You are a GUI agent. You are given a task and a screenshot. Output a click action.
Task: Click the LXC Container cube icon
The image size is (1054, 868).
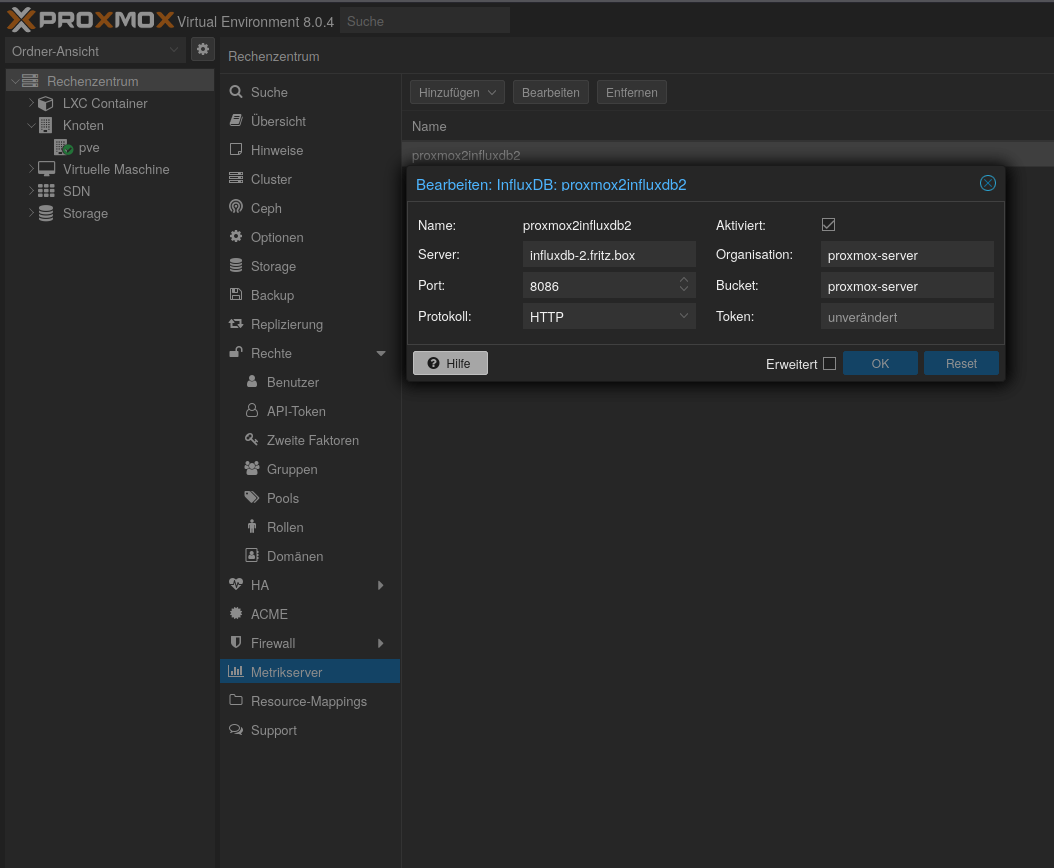(46, 104)
